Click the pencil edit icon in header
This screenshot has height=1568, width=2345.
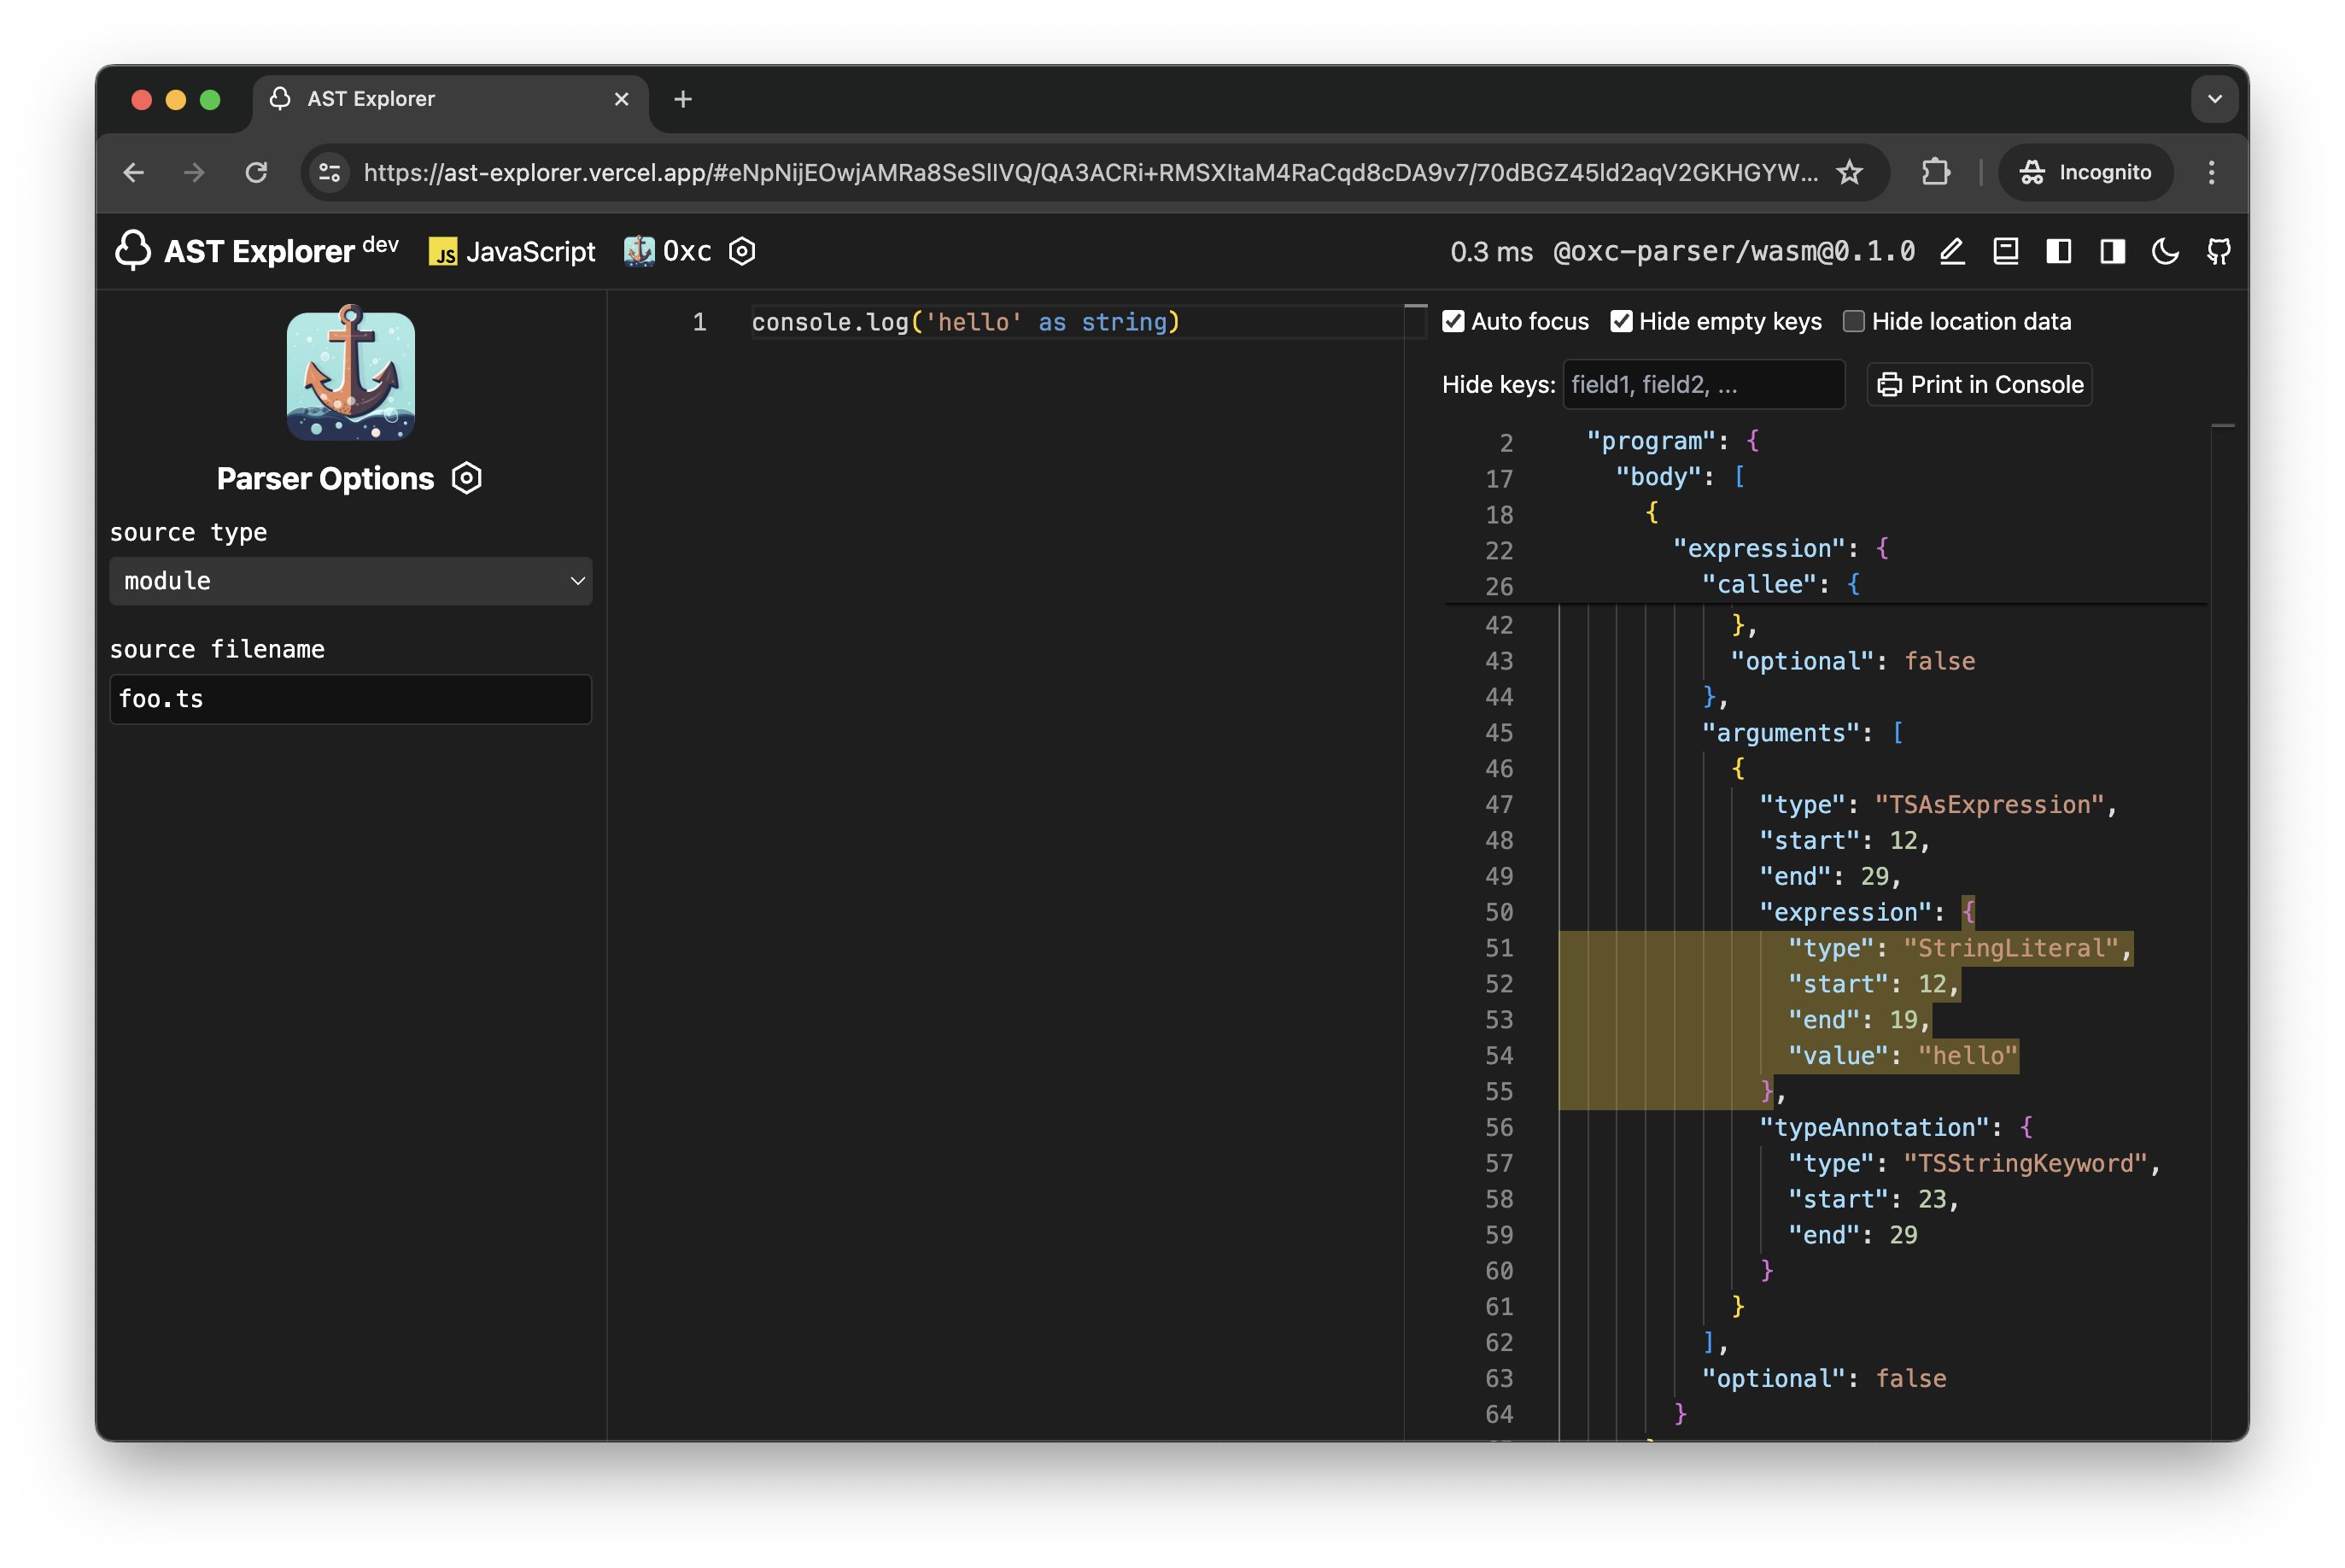point(1952,251)
